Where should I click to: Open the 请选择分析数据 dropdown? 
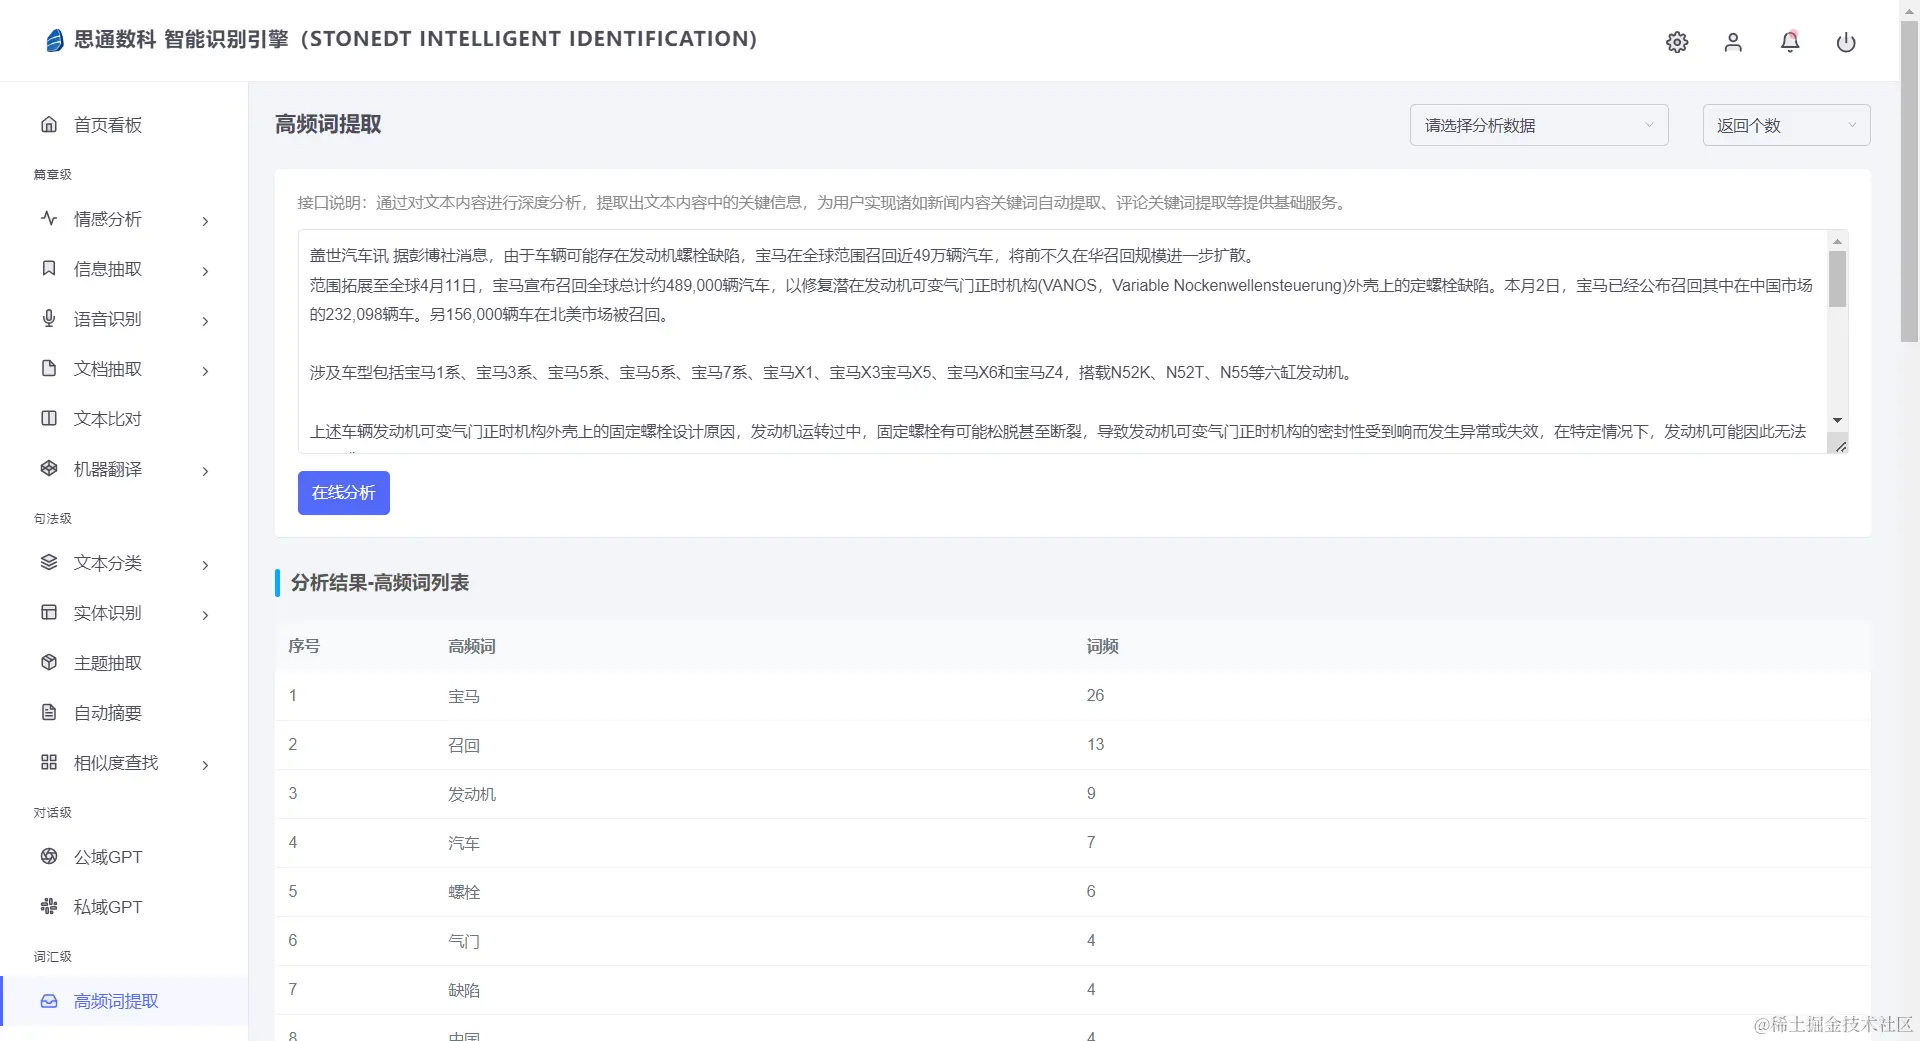click(x=1539, y=125)
